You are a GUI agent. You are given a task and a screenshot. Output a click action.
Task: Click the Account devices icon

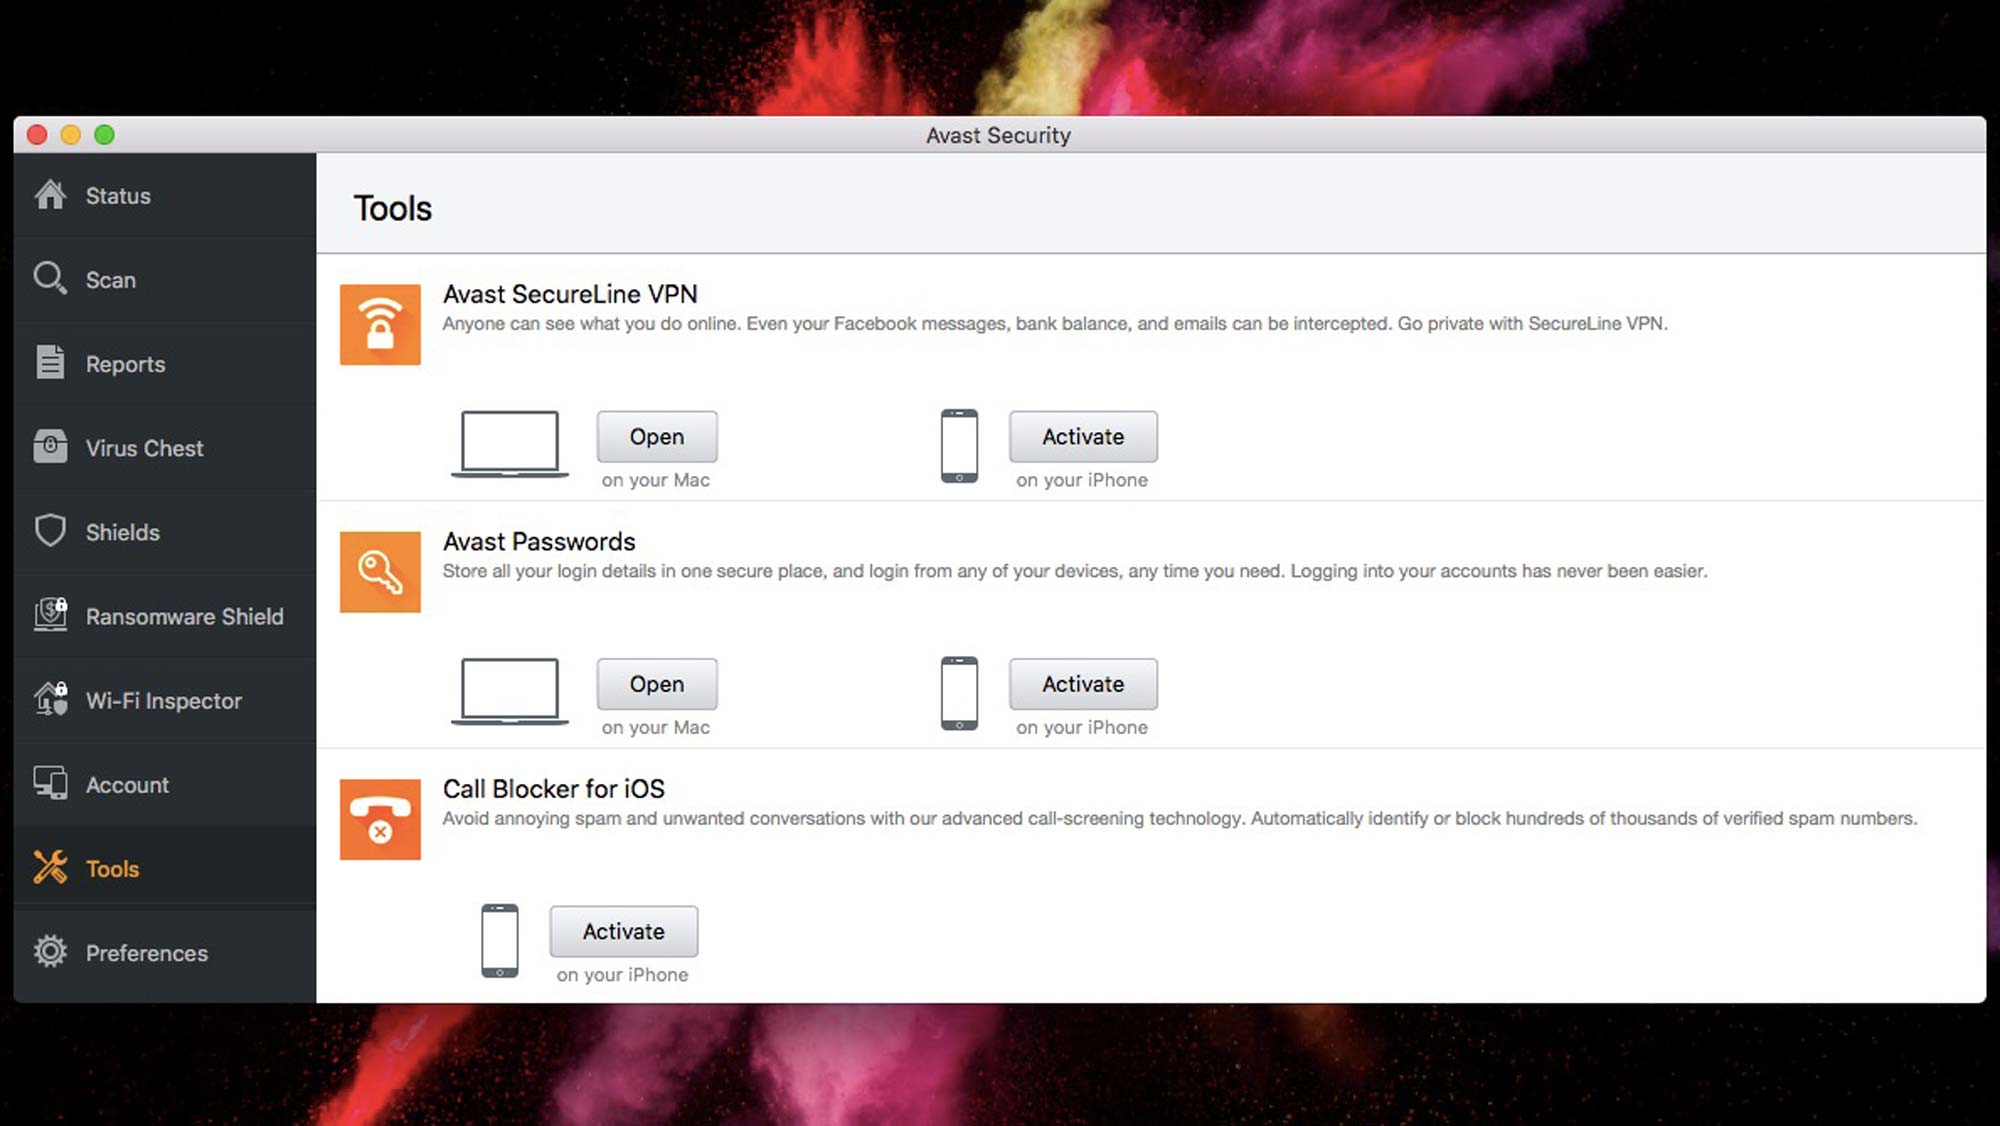click(x=50, y=783)
